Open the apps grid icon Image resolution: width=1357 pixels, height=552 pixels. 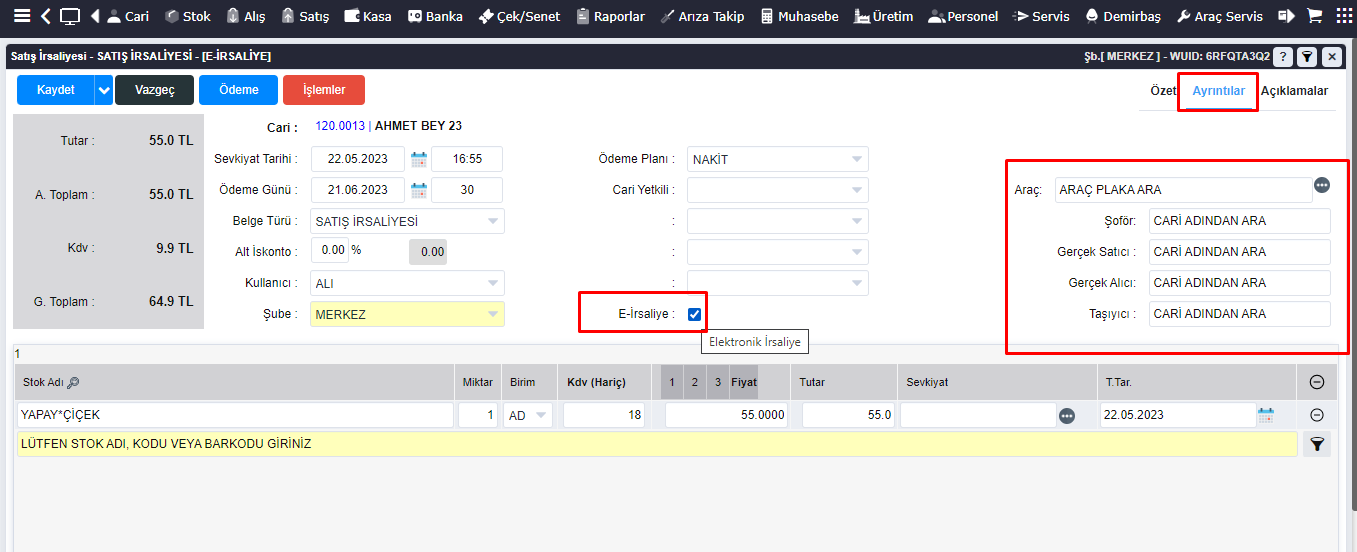tap(1343, 16)
